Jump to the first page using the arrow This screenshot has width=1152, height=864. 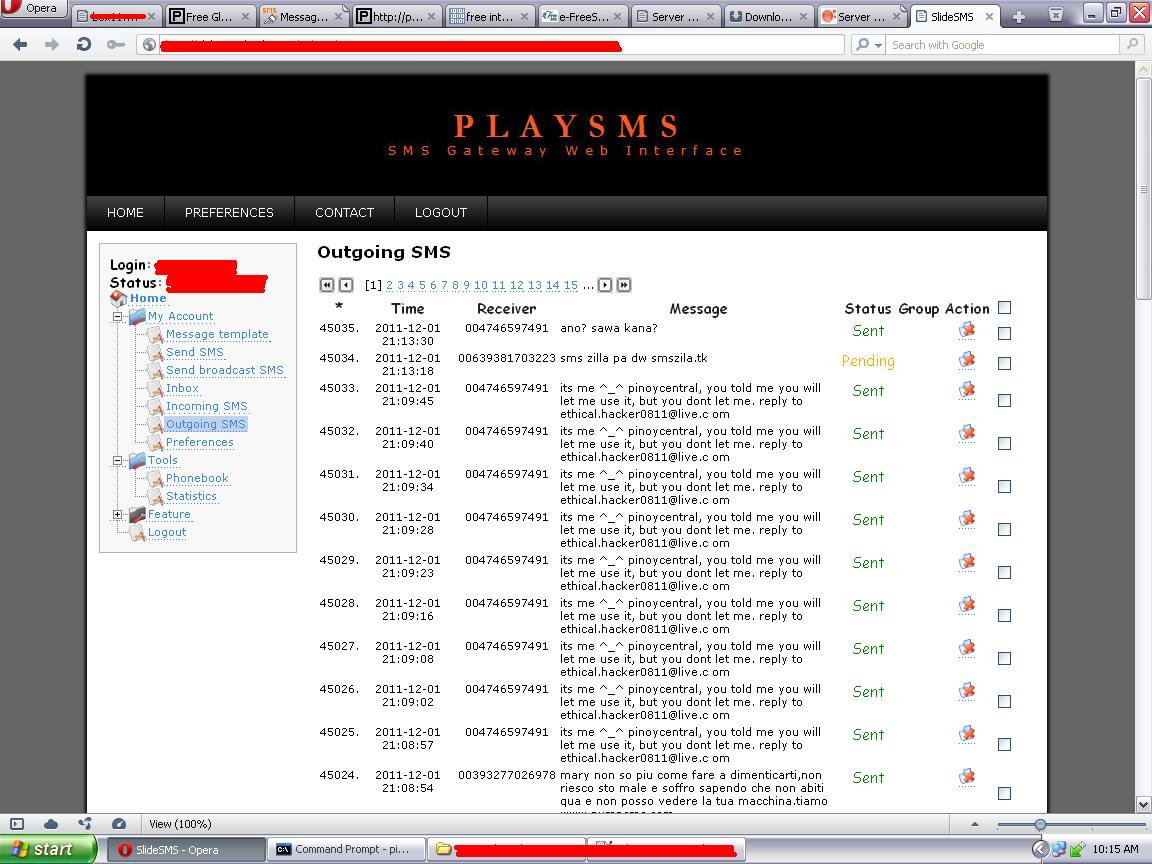pyautogui.click(x=326, y=285)
